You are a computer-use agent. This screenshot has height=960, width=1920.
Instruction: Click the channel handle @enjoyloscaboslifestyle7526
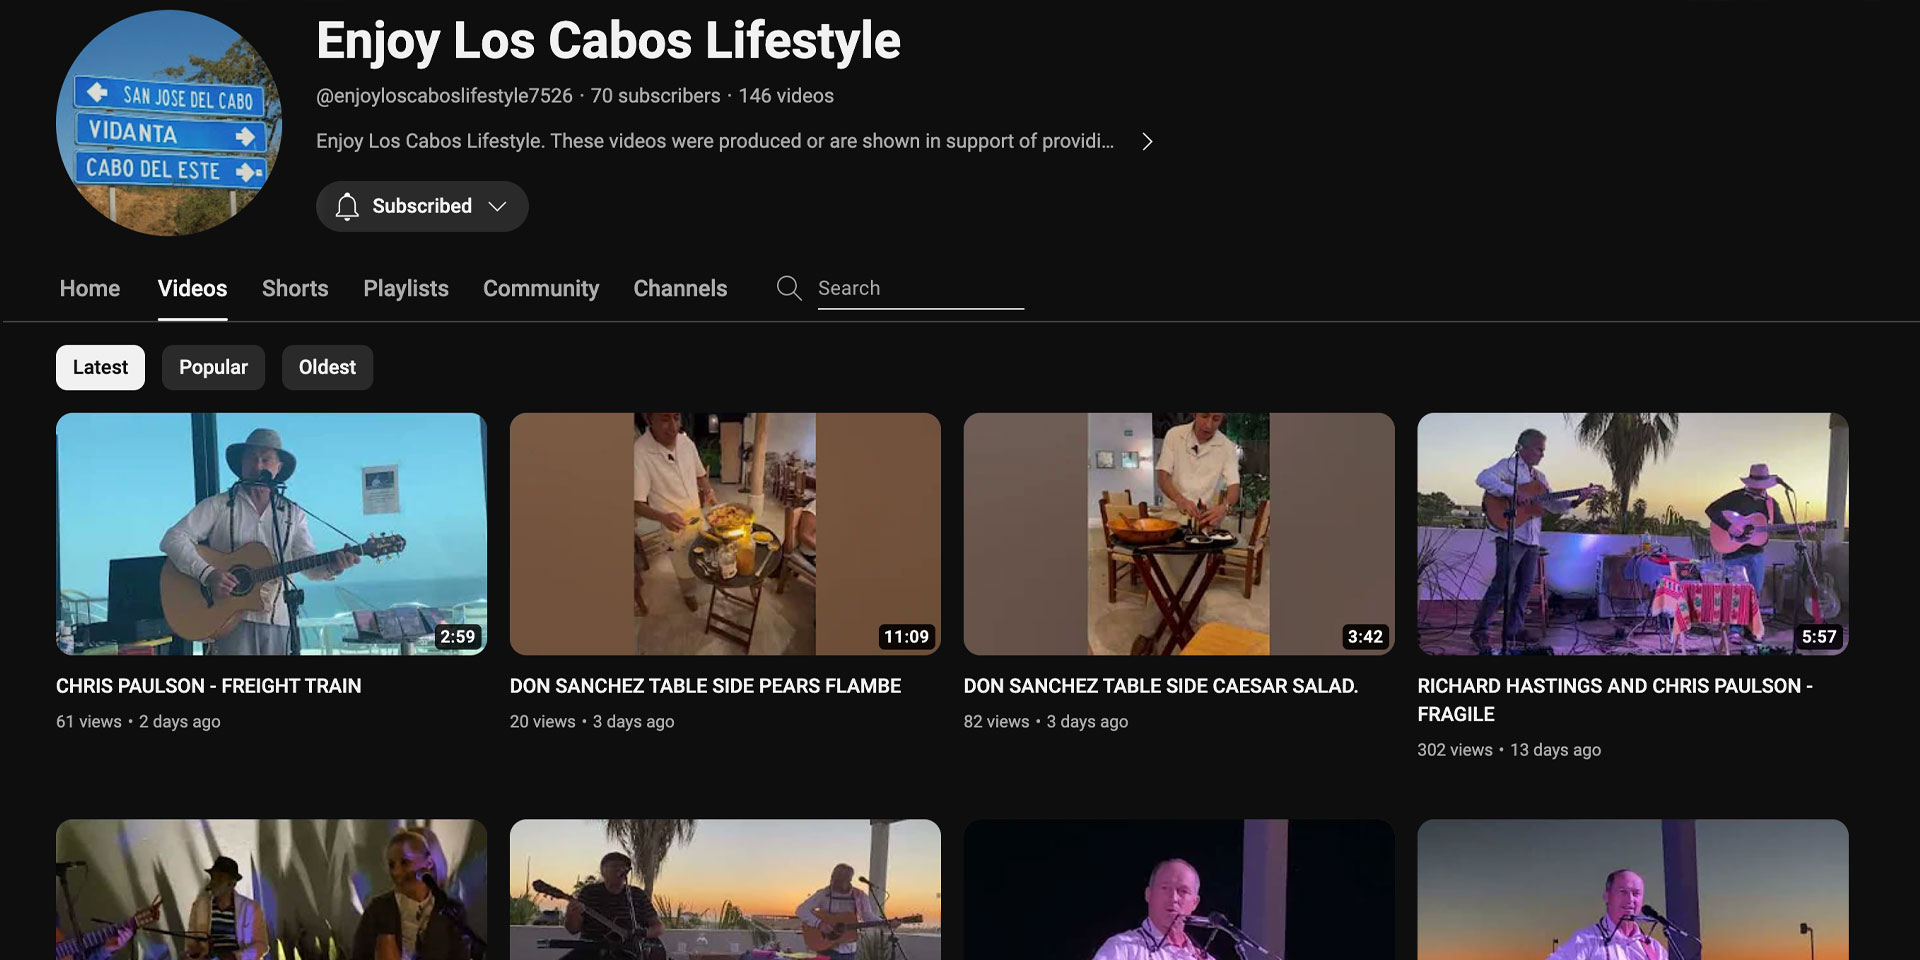(x=444, y=95)
